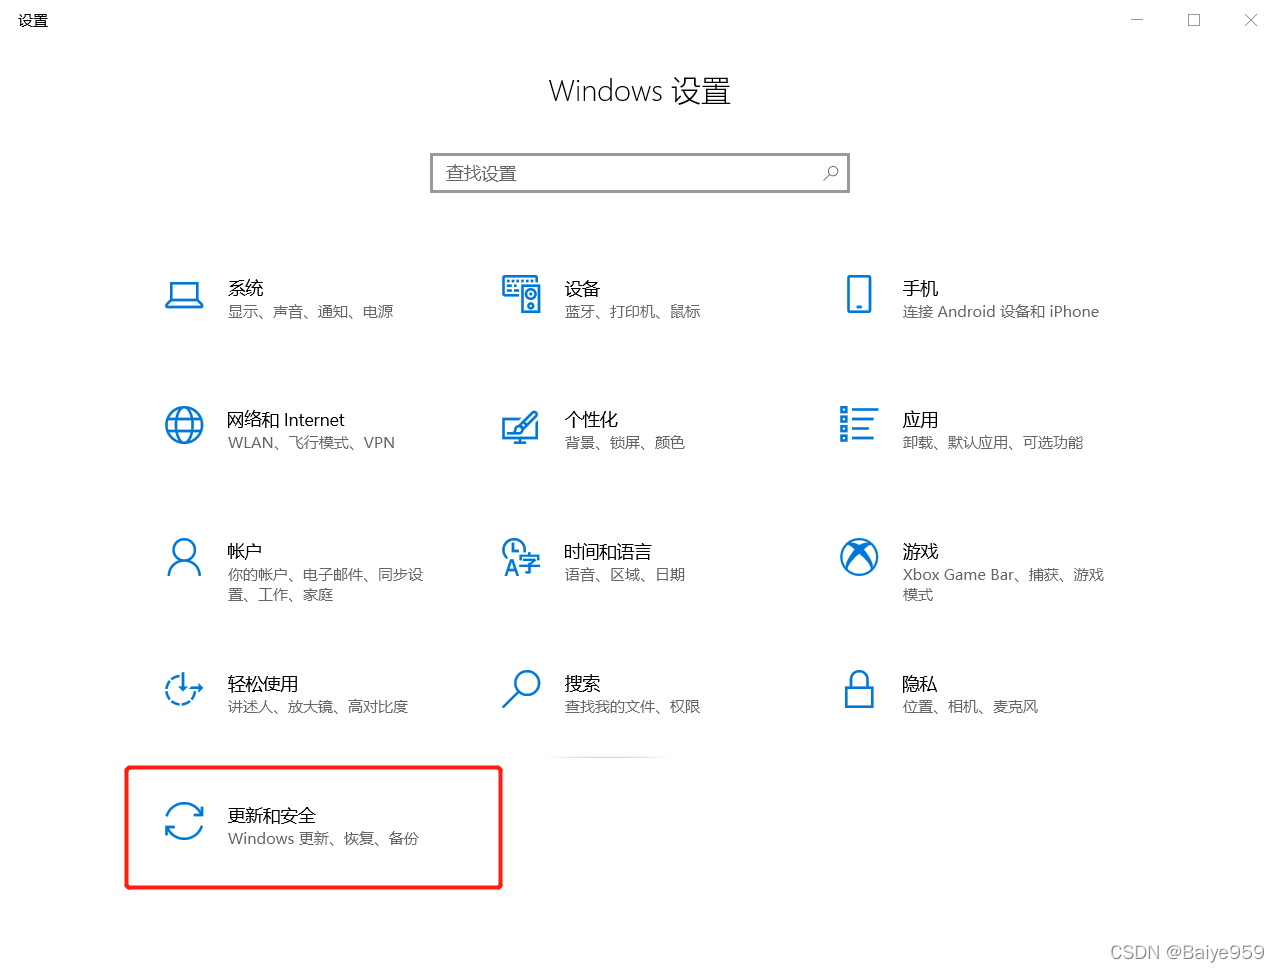The height and width of the screenshot is (972, 1280).
Task: Click the WLAN、飞行模式、VPN description
Action: pyautogui.click(x=311, y=443)
